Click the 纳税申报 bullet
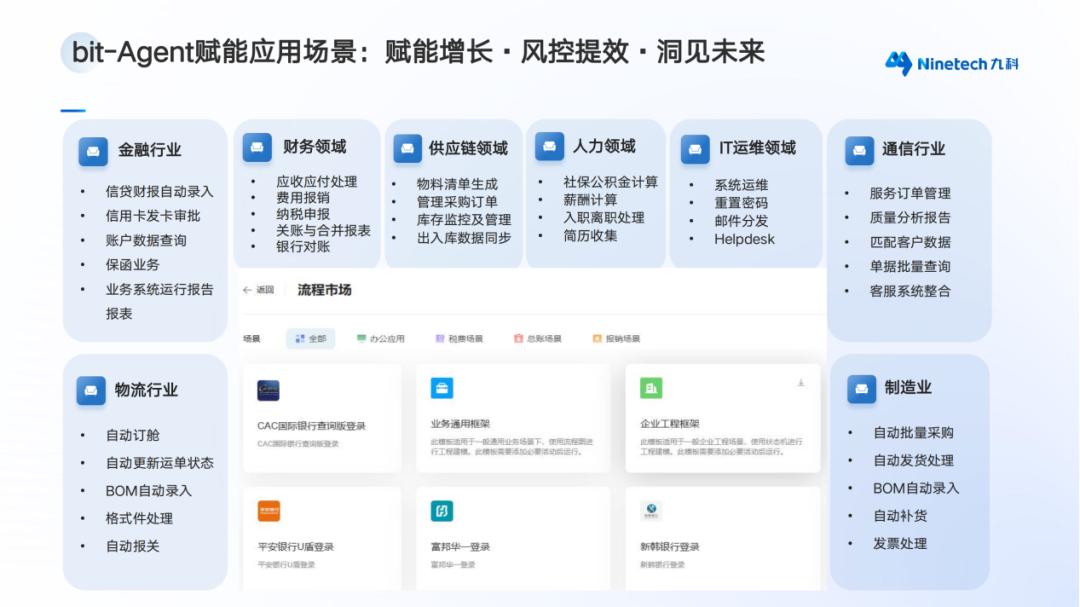 302,214
